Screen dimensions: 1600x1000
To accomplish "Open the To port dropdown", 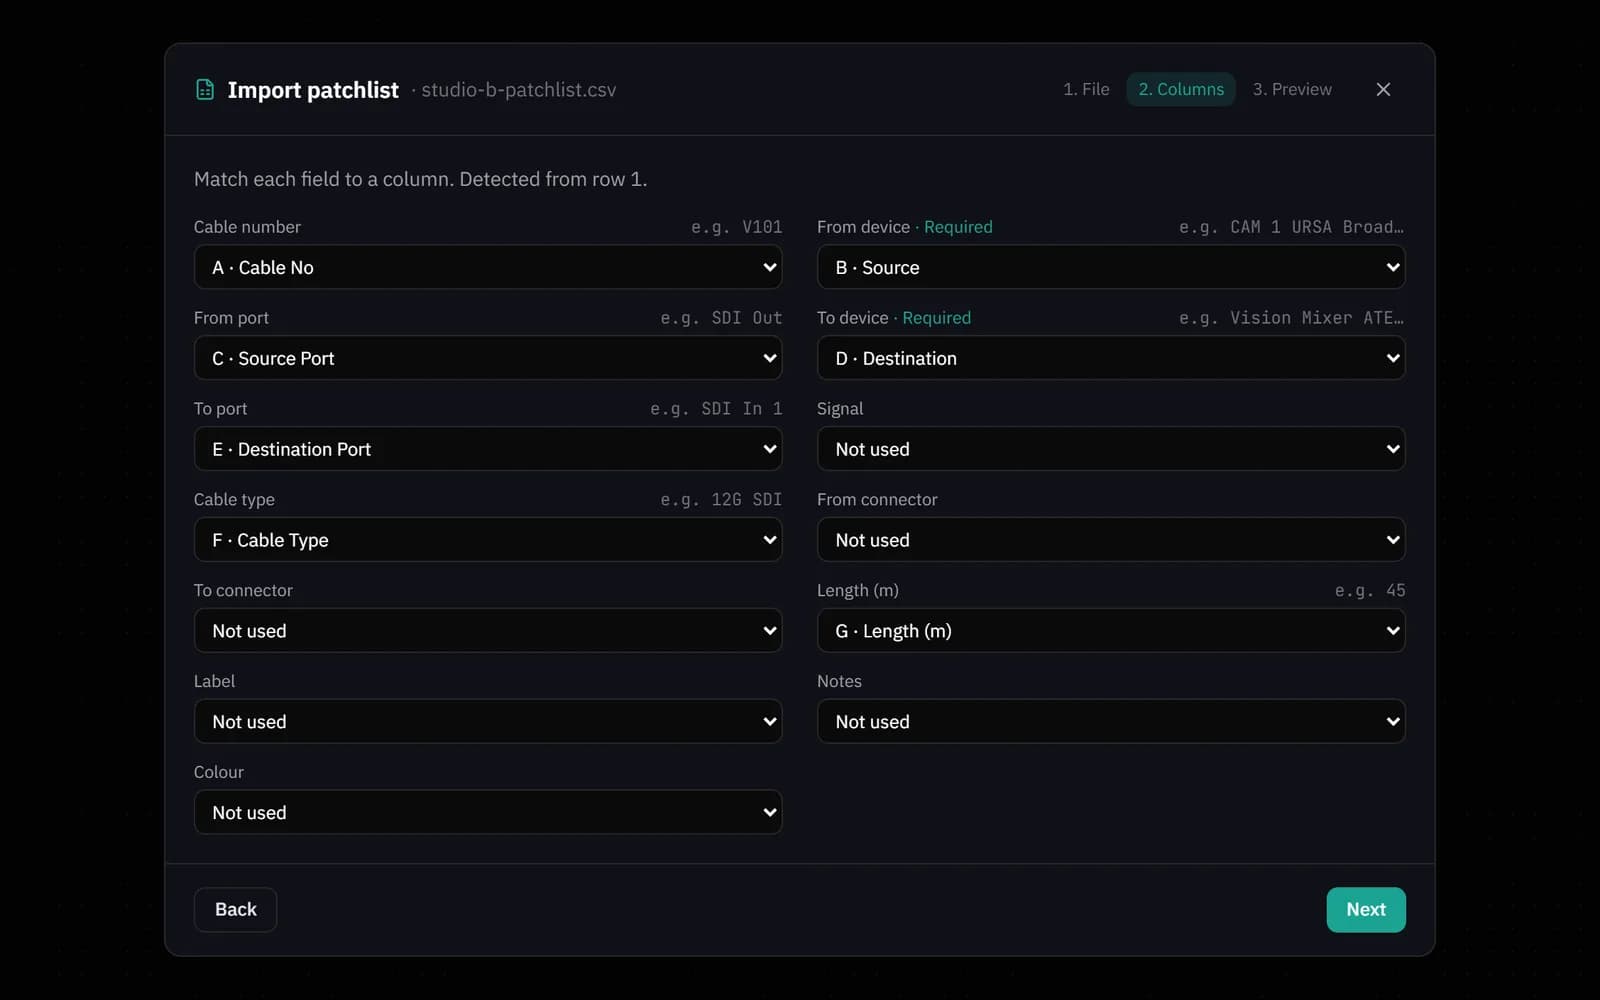I will click(488, 449).
